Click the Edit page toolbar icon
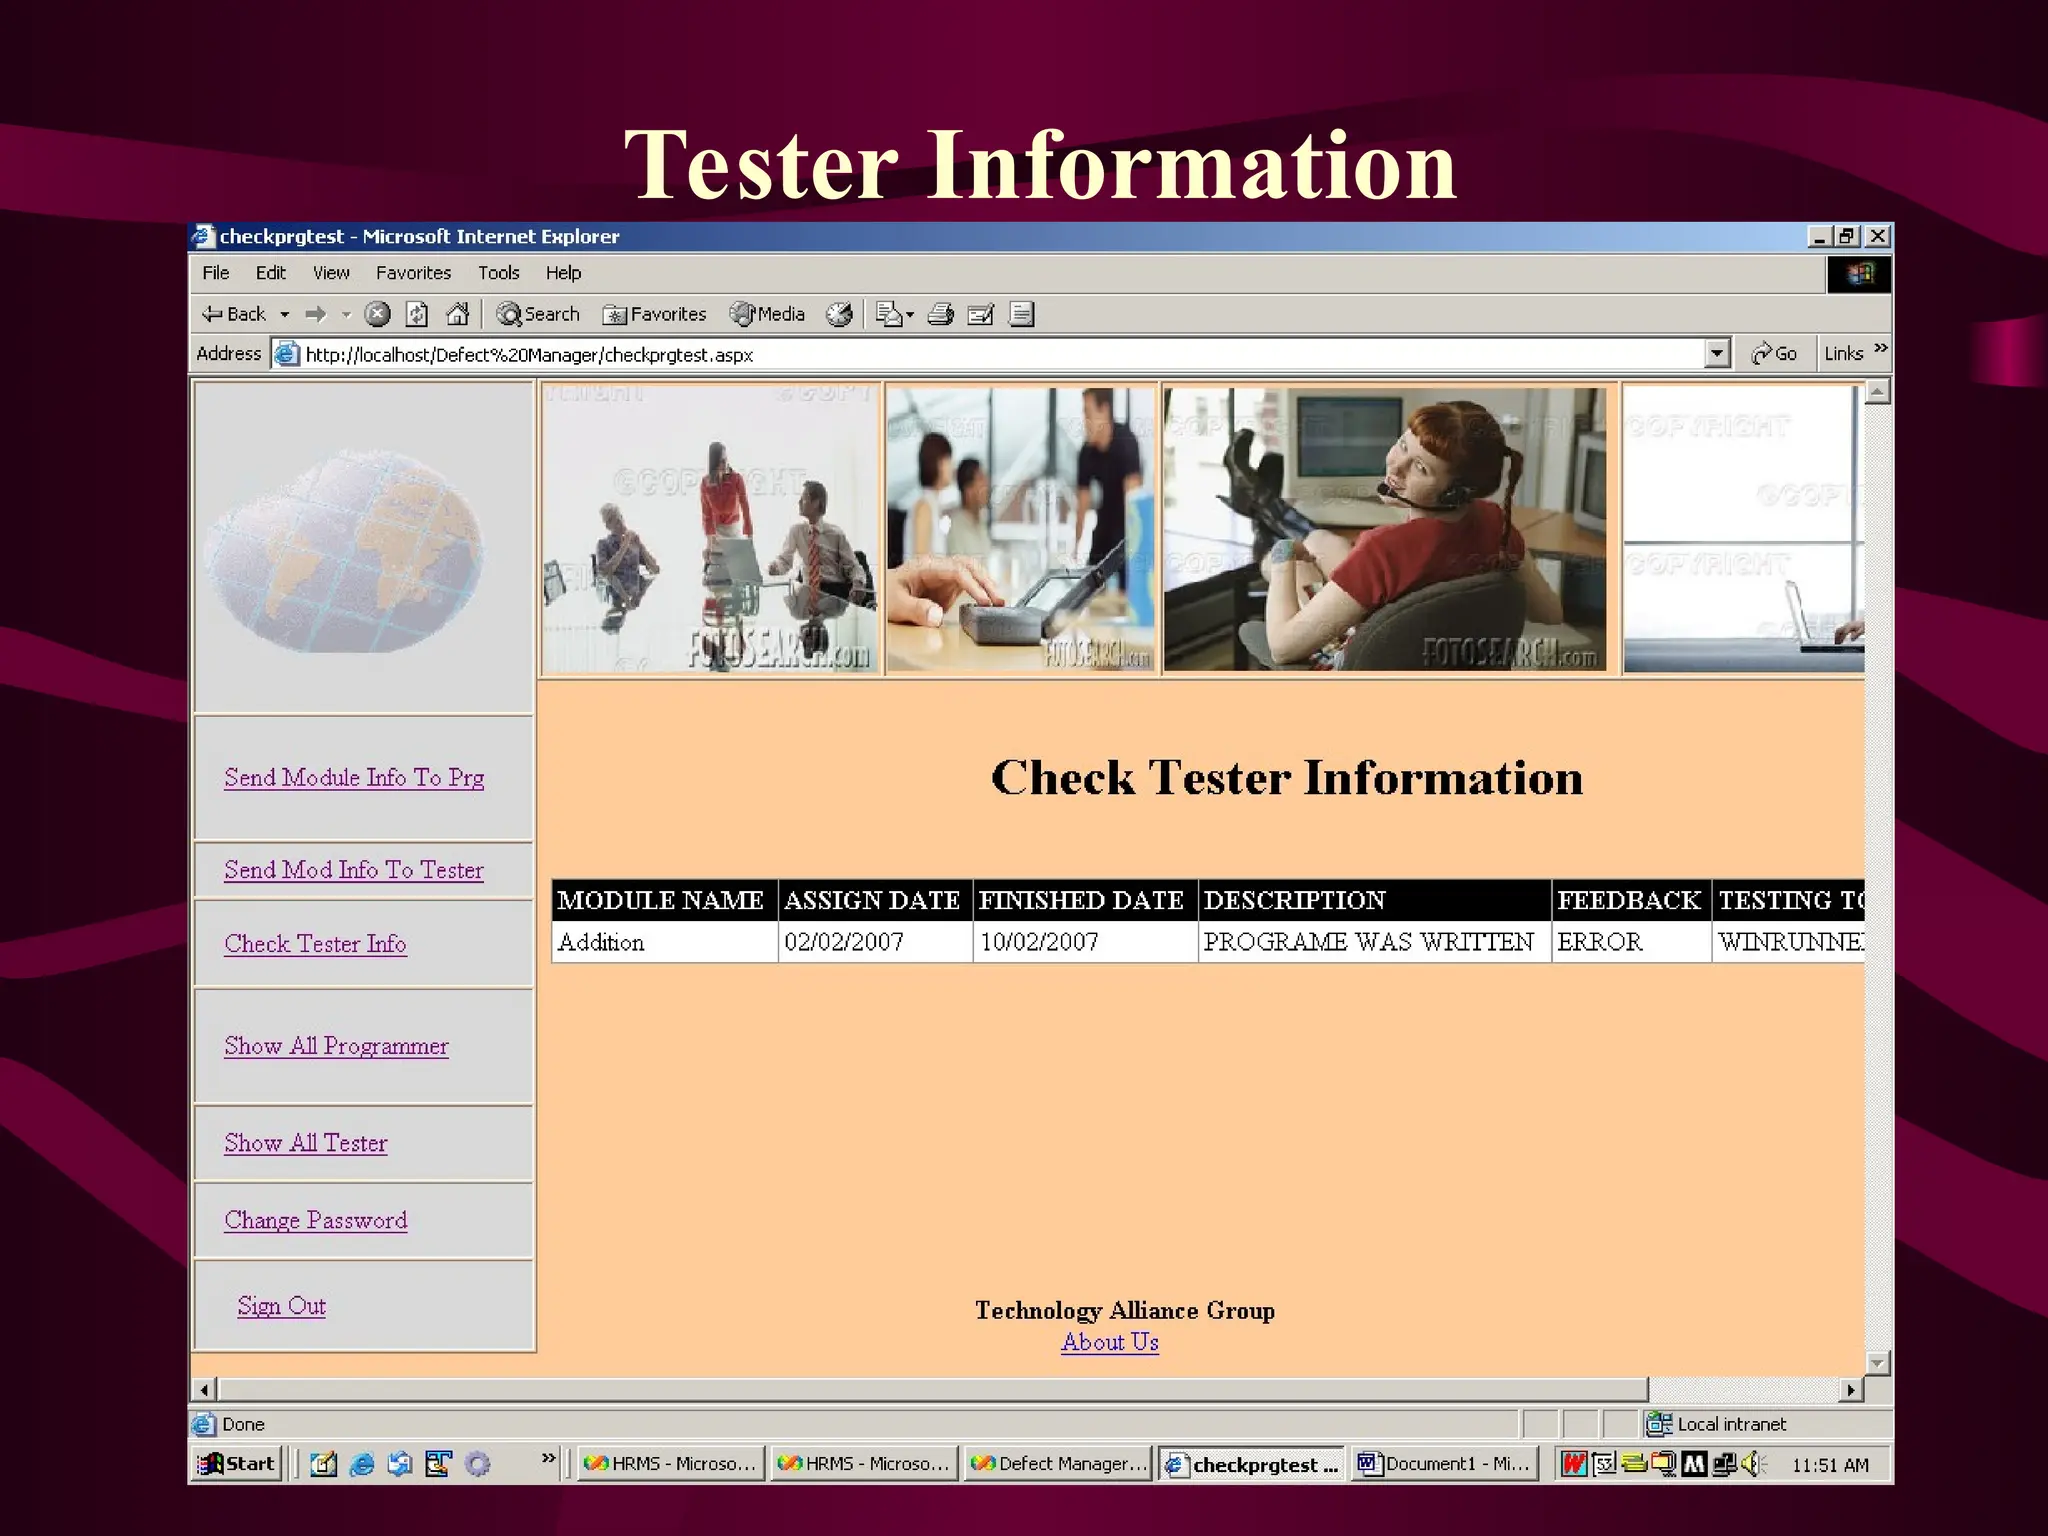The image size is (2048, 1536). click(x=981, y=314)
